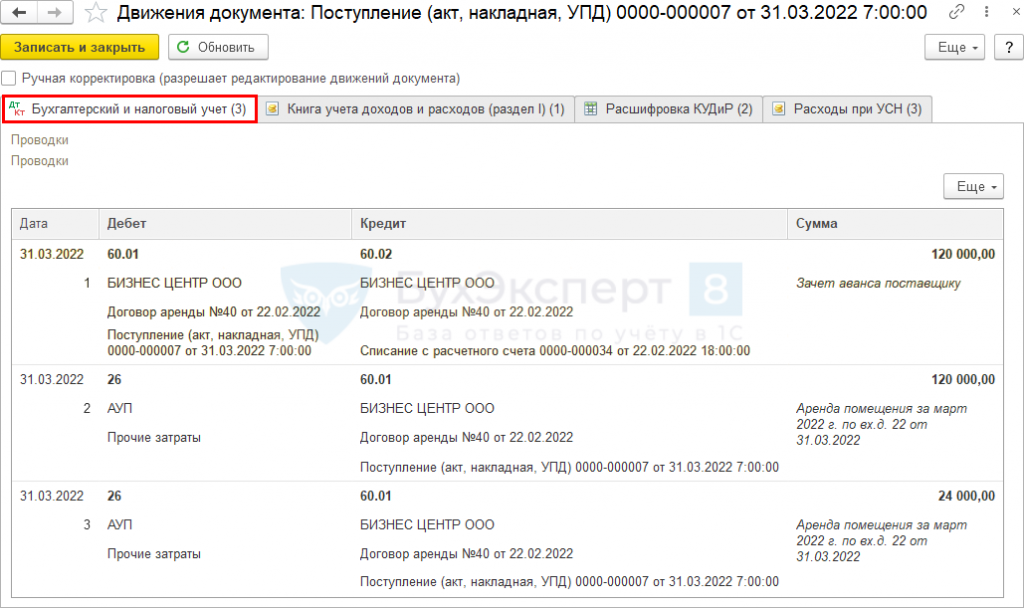1024x608 pixels.
Task: Open Расшифровка КУДиР tab
Action: pyautogui.click(x=669, y=109)
